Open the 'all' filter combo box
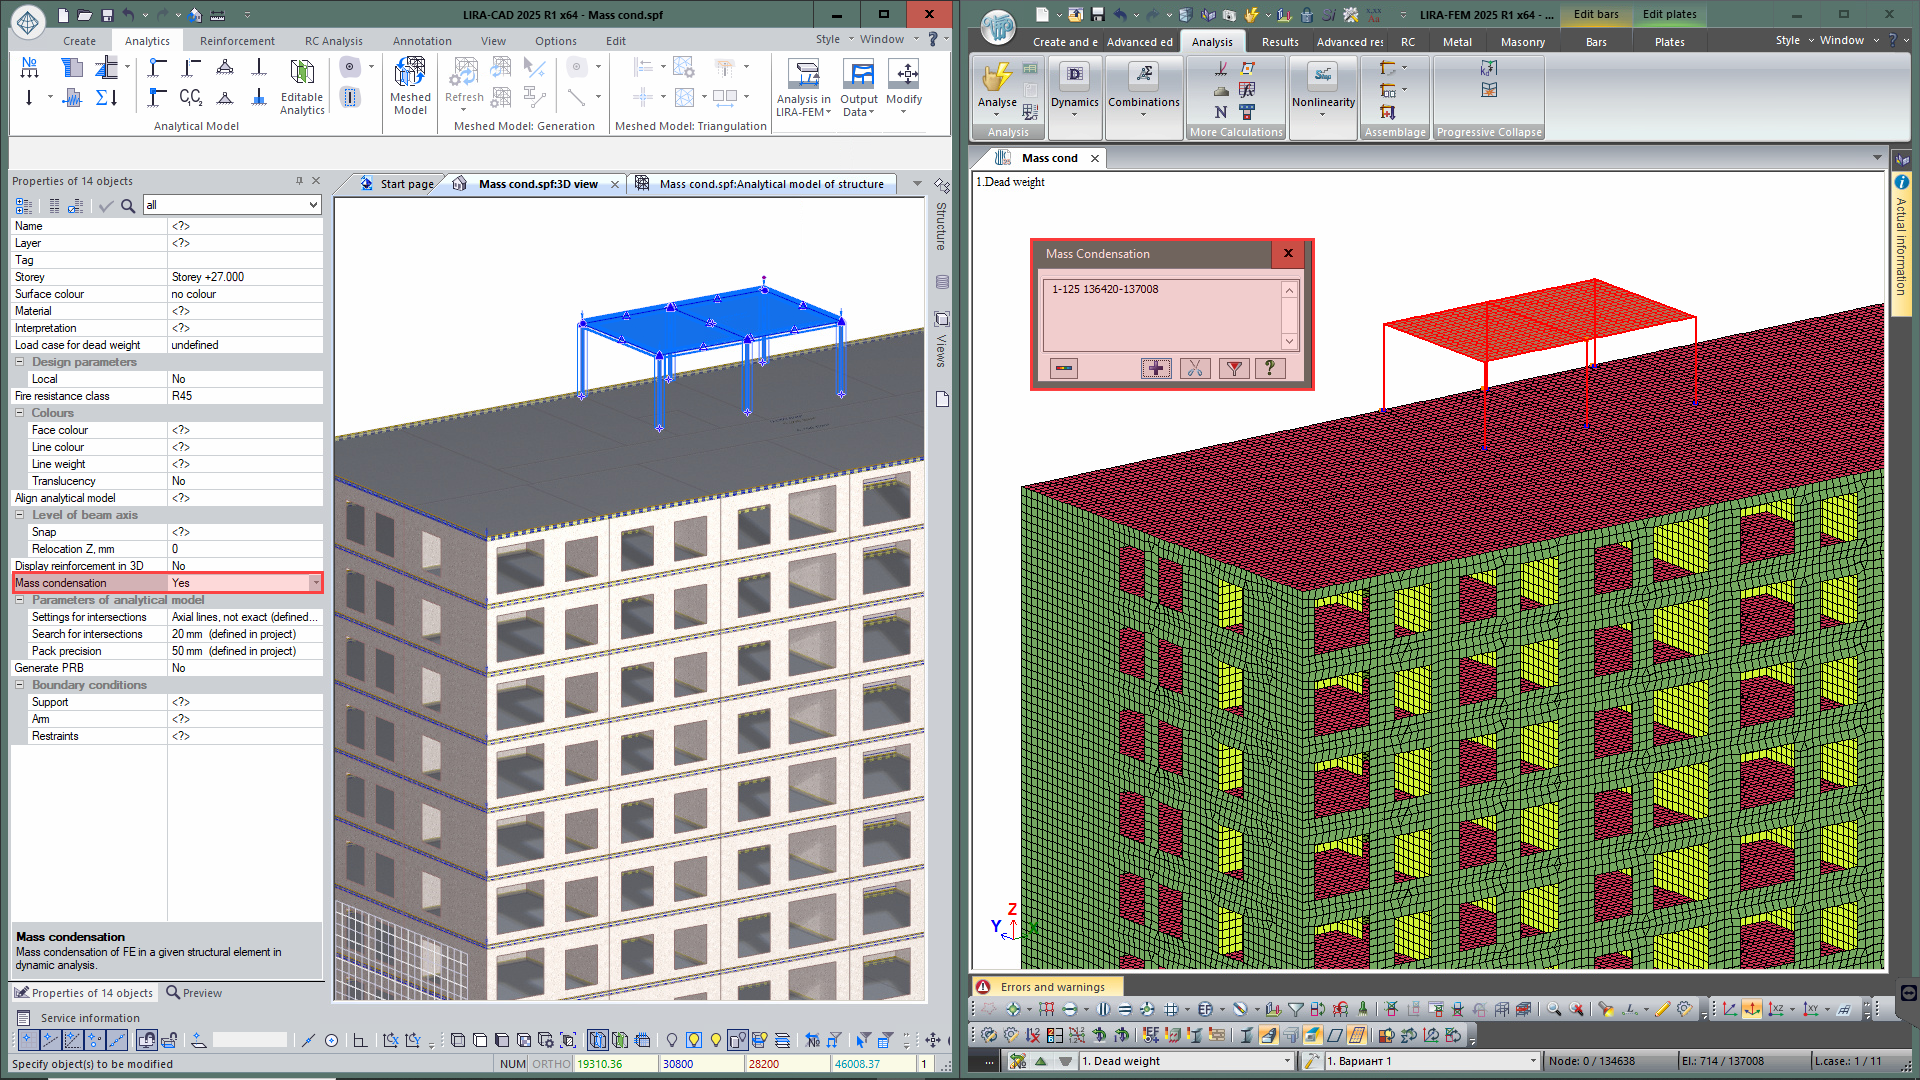Viewport: 1920px width, 1080px height. (x=312, y=205)
